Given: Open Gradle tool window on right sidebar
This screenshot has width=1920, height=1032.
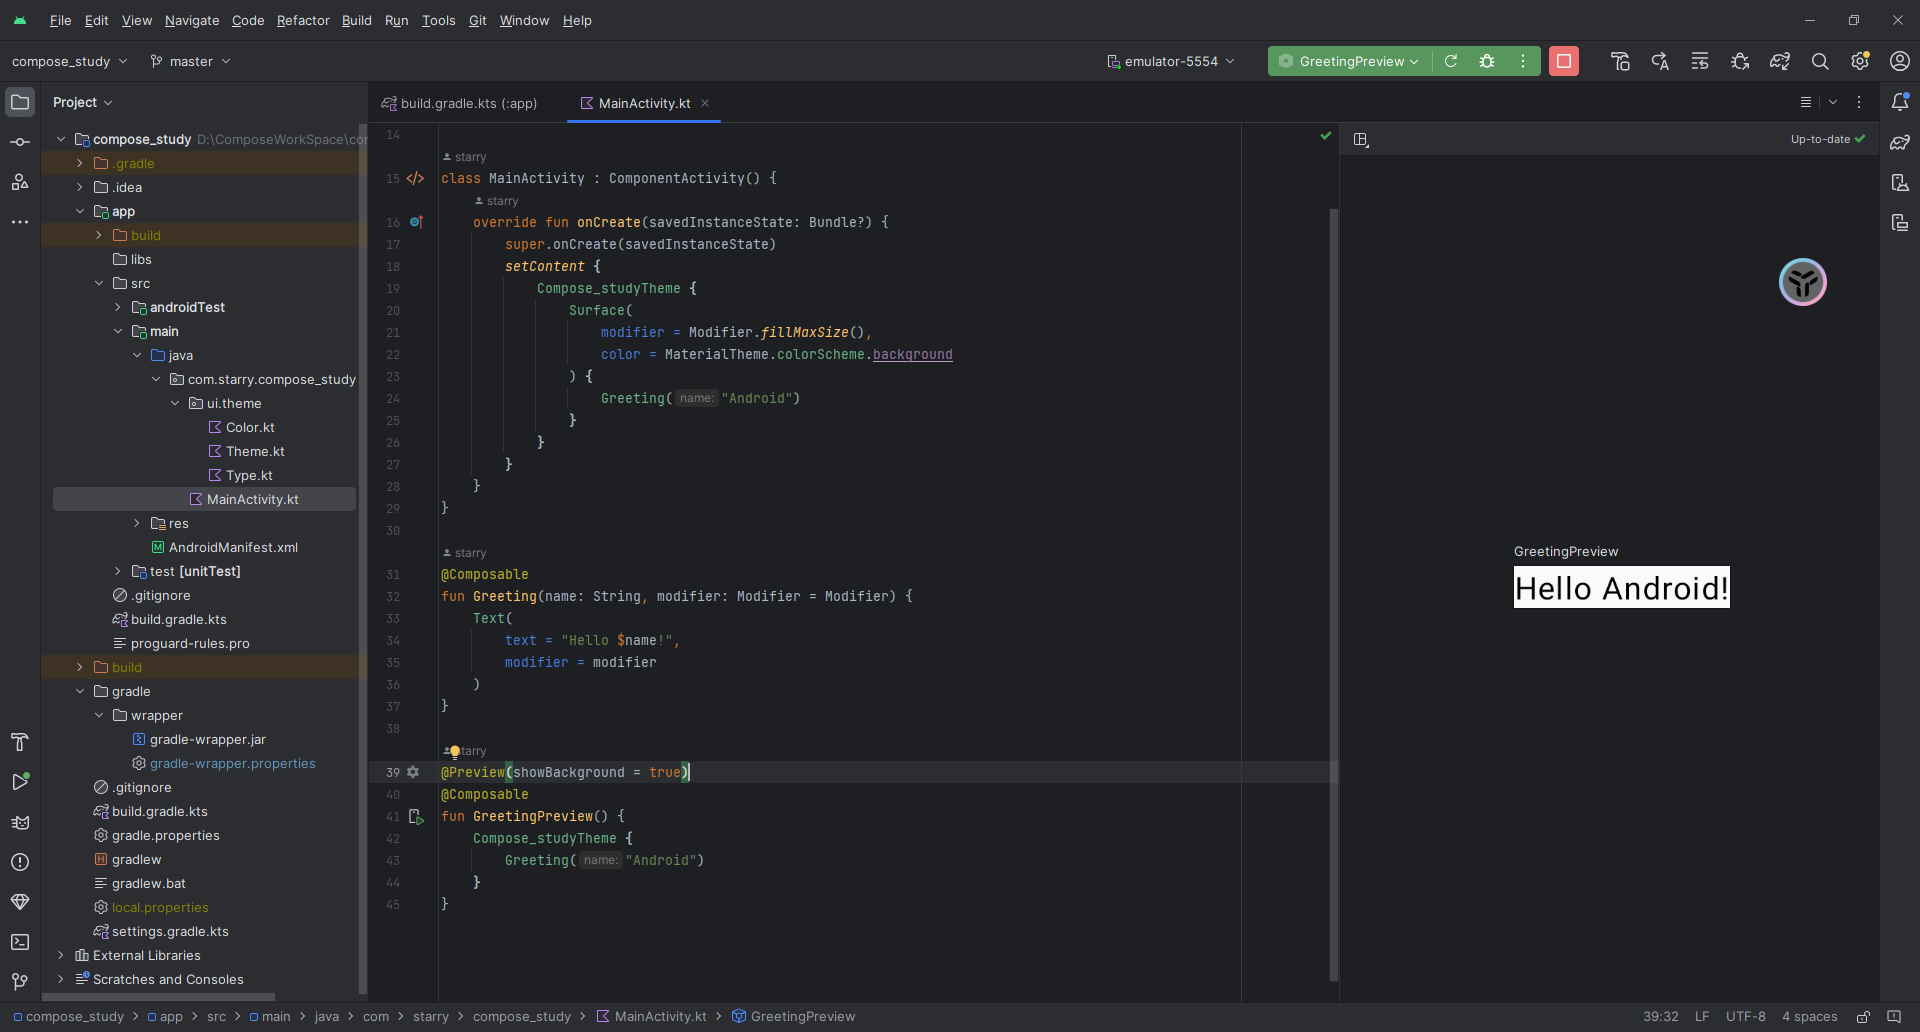Looking at the screenshot, I should point(1900,142).
